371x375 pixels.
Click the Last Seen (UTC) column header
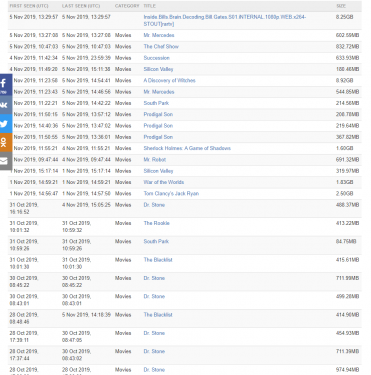point(81,6)
